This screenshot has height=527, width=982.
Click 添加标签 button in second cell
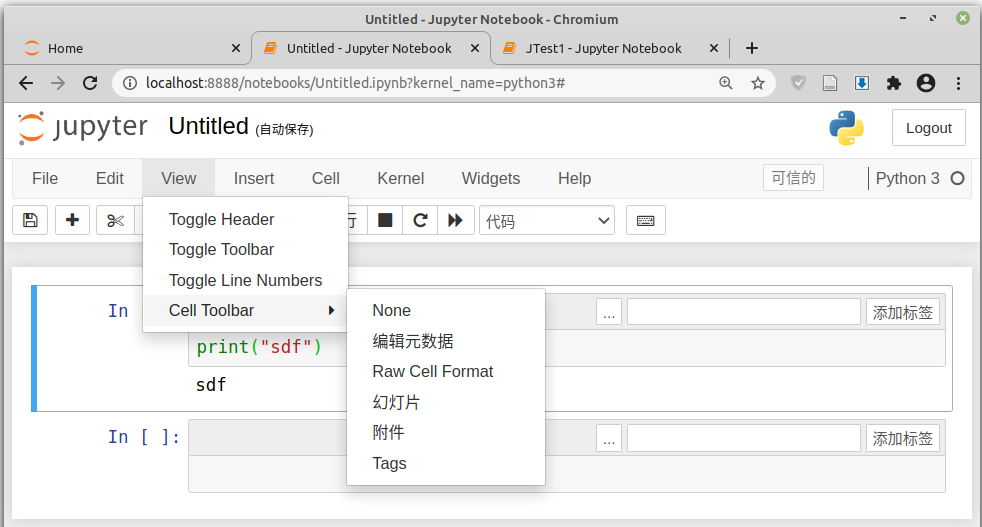coord(902,438)
